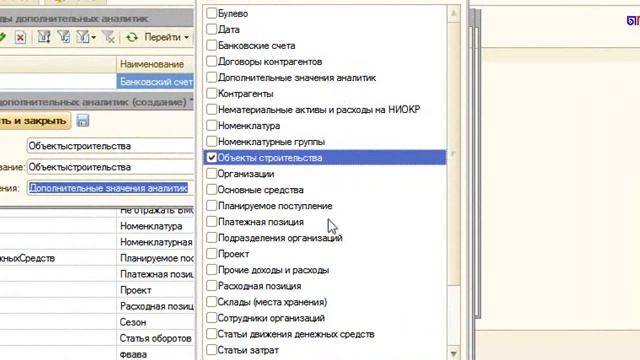Click the first filter funnel icon
Viewport: 640px width, 360px height.
(x=44, y=37)
